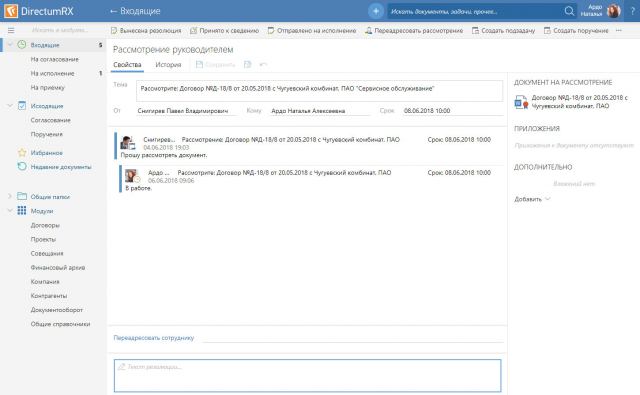The image size is (640, 395).
Task: Open the Финансовый архив module
Action: click(x=58, y=268)
